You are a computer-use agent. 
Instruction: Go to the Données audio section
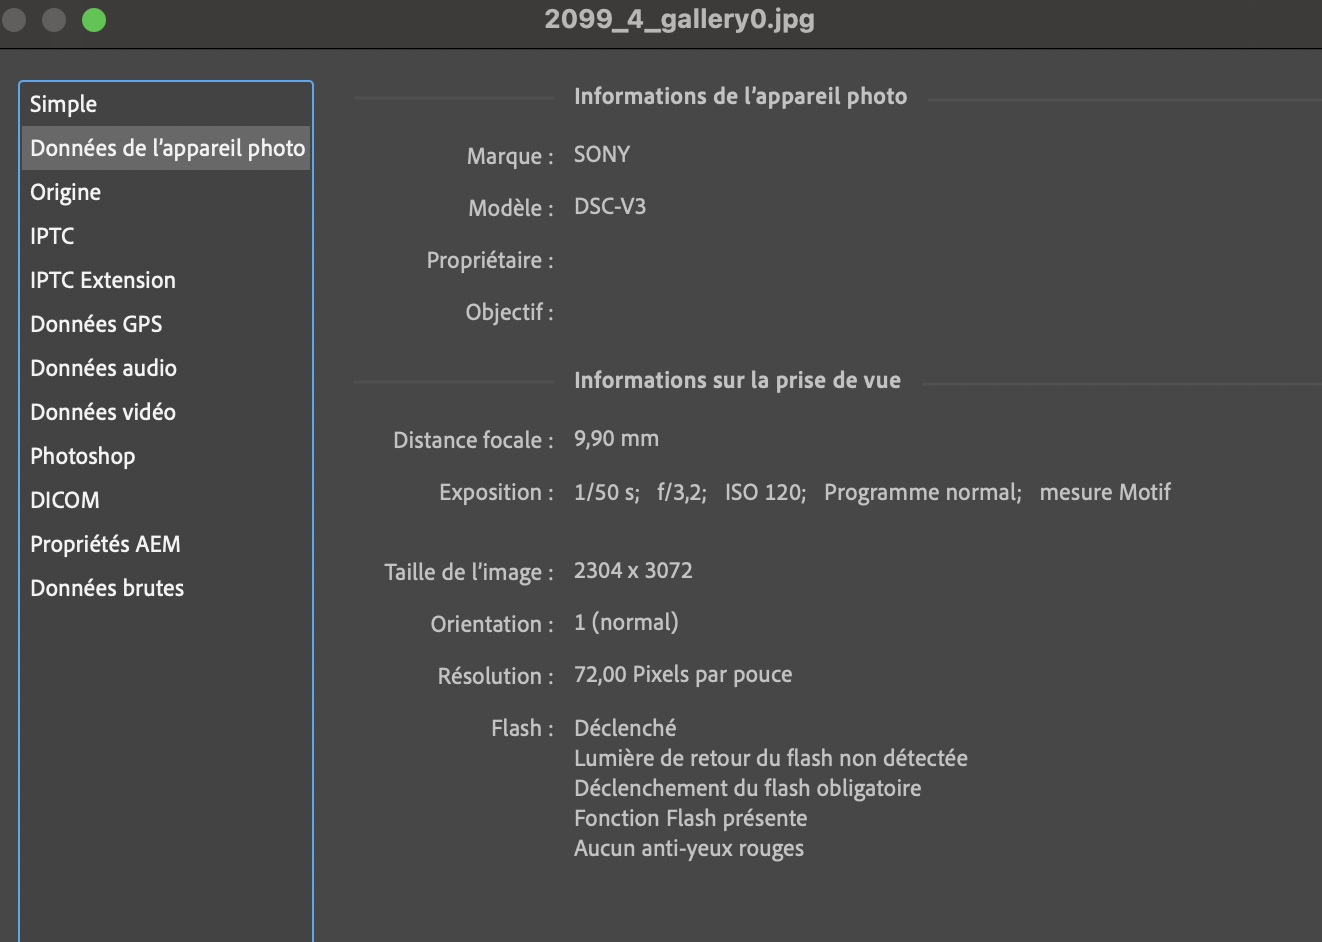103,368
